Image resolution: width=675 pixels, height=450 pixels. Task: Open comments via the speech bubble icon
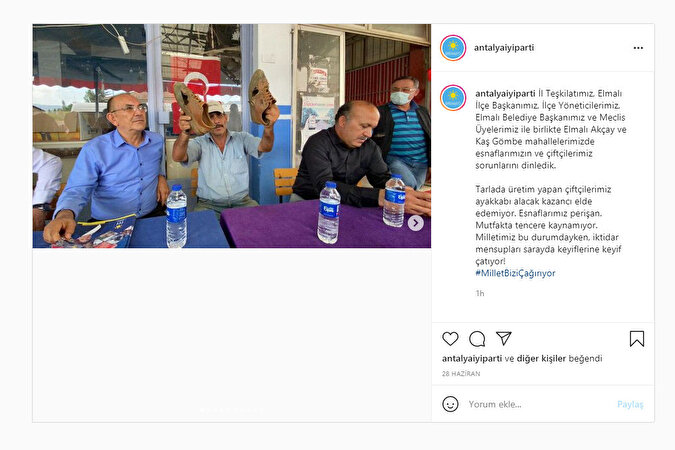pyautogui.click(x=477, y=339)
